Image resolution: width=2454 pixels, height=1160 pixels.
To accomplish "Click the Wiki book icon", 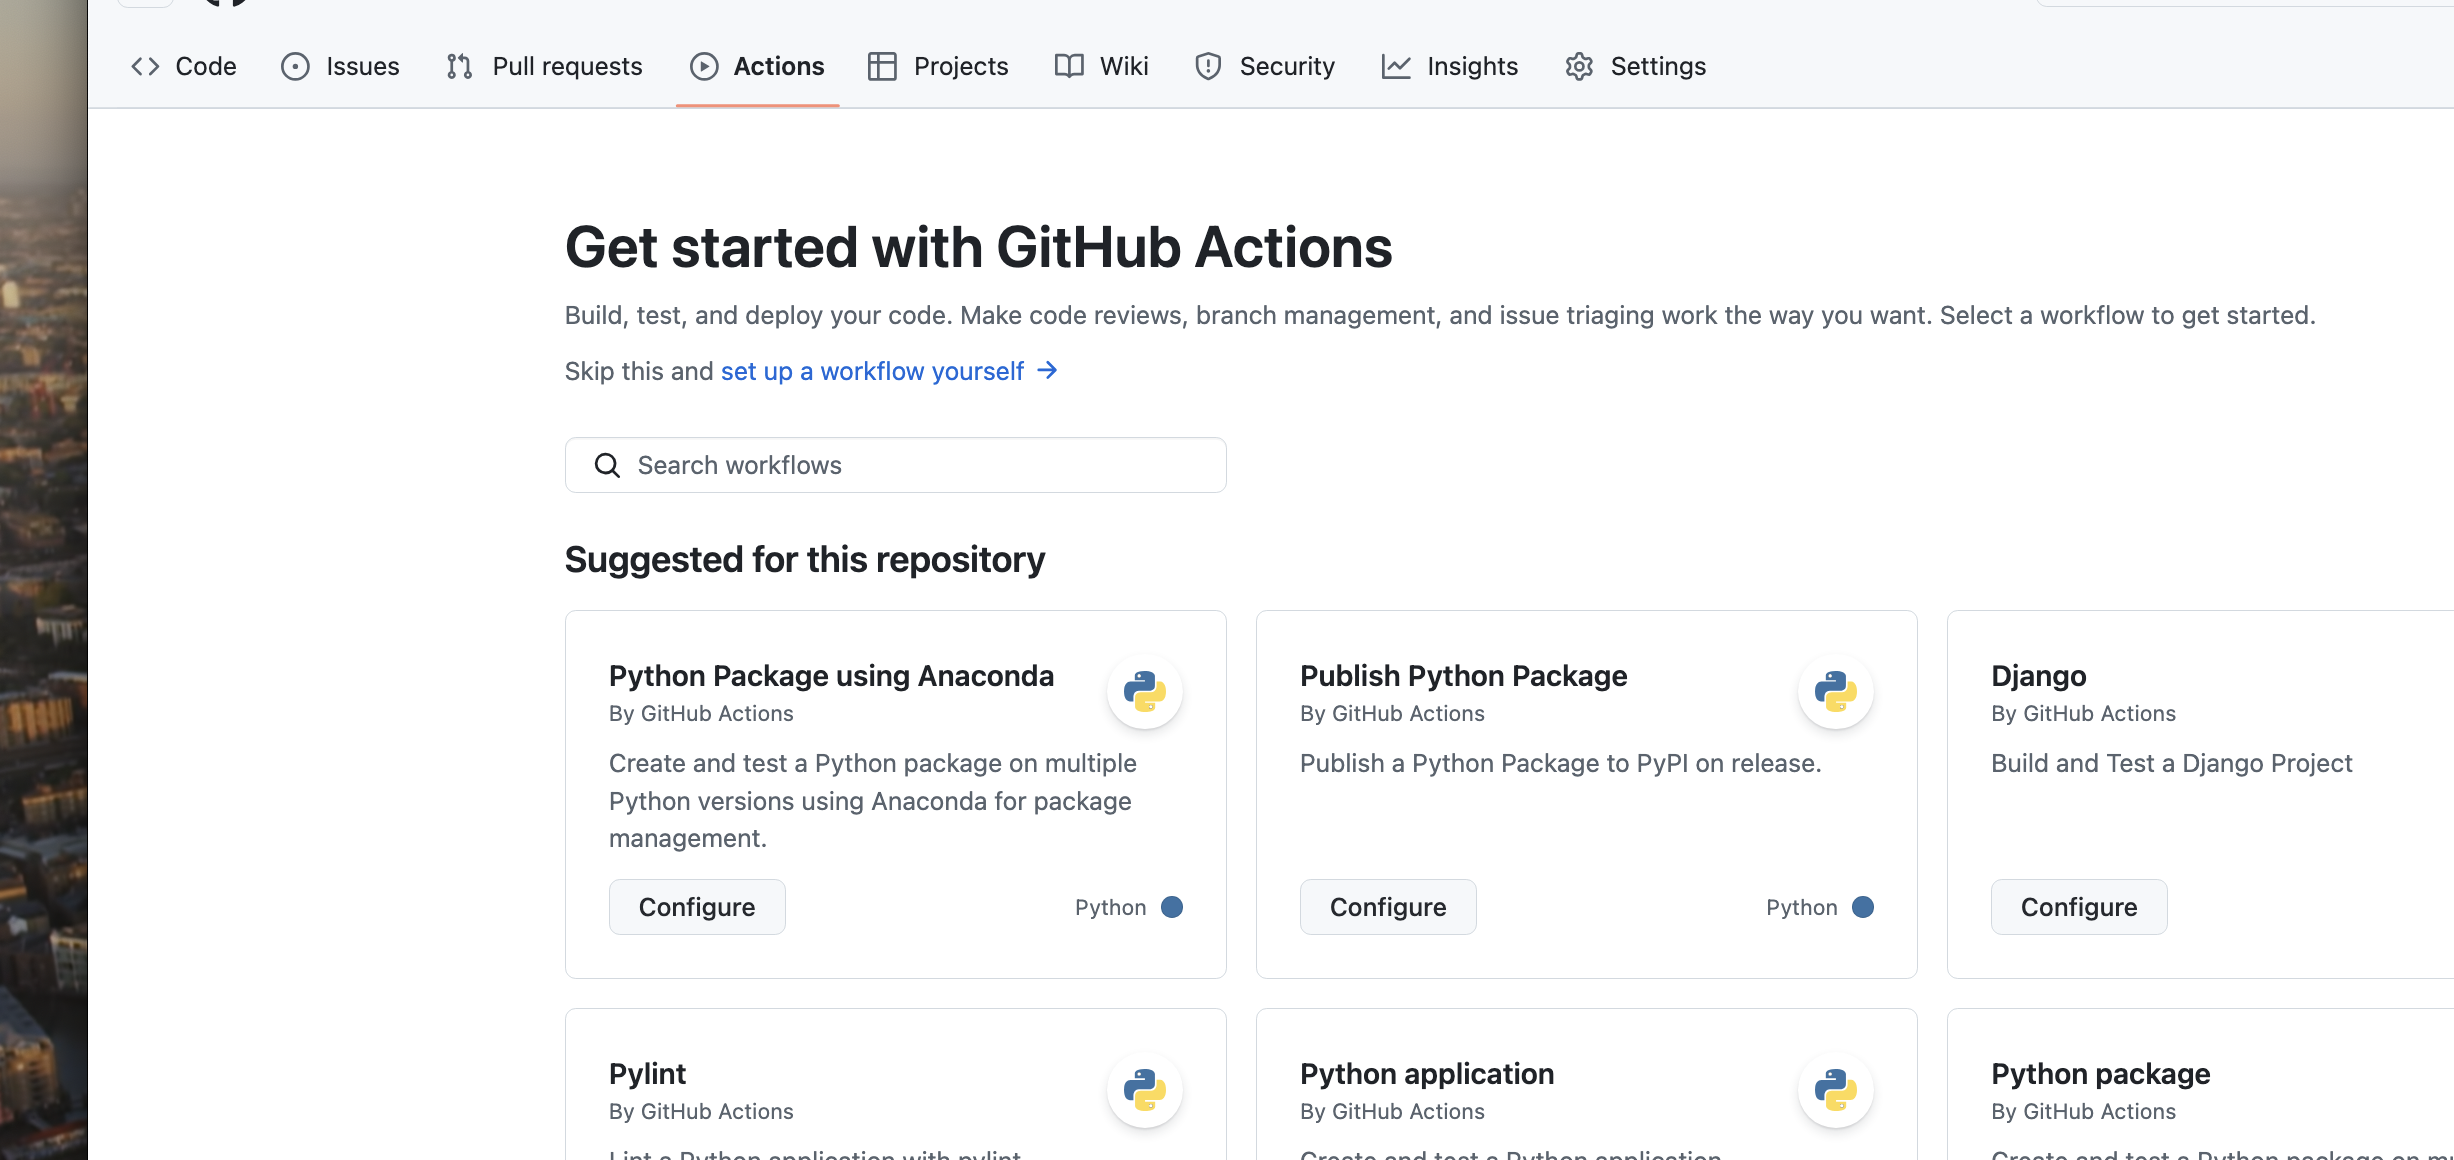I will pos(1069,67).
